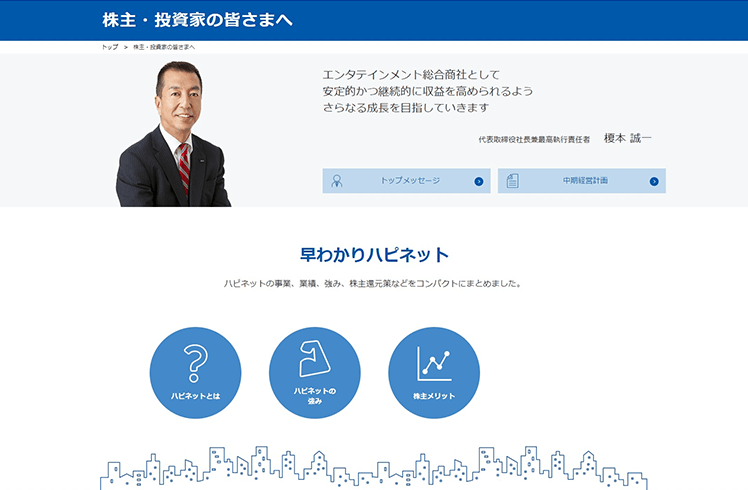Click the トップ breadcrumb link
The width and height of the screenshot is (748, 490).
click(x=110, y=47)
